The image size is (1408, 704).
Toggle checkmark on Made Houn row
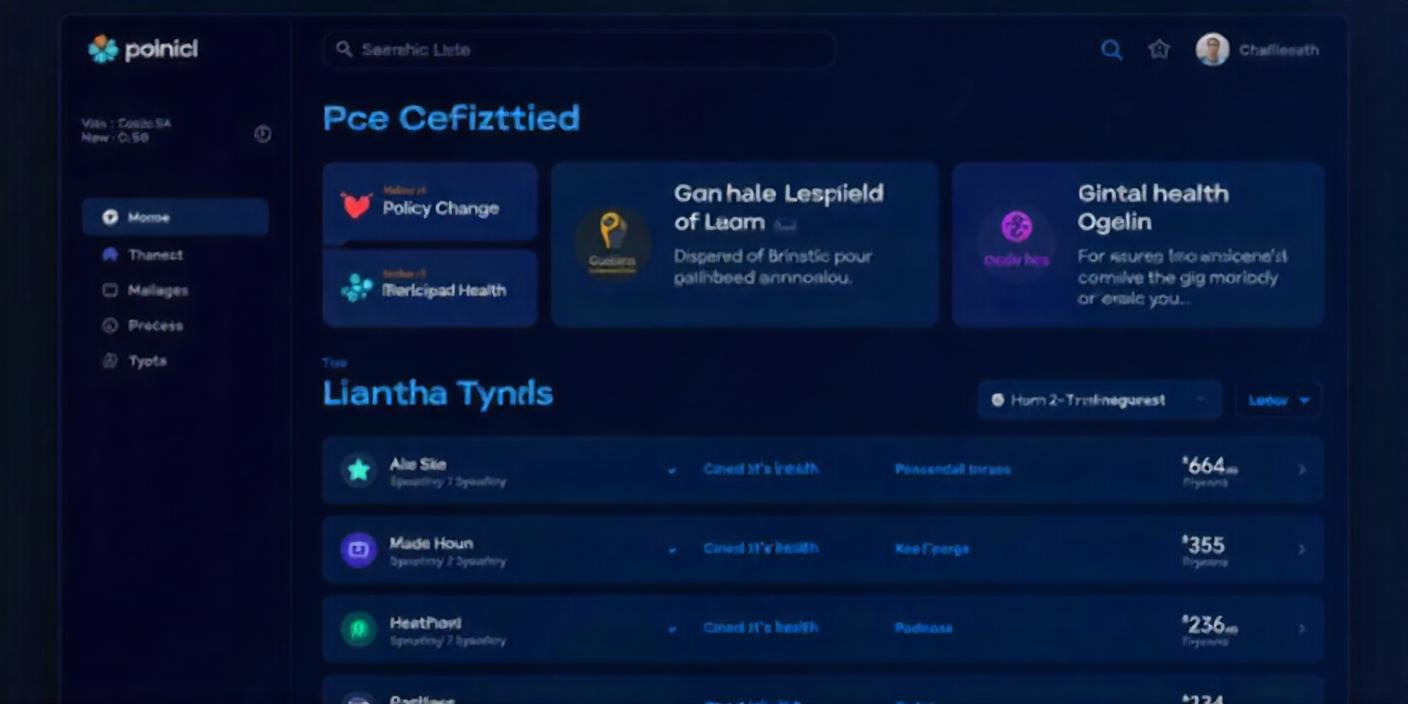(x=672, y=550)
